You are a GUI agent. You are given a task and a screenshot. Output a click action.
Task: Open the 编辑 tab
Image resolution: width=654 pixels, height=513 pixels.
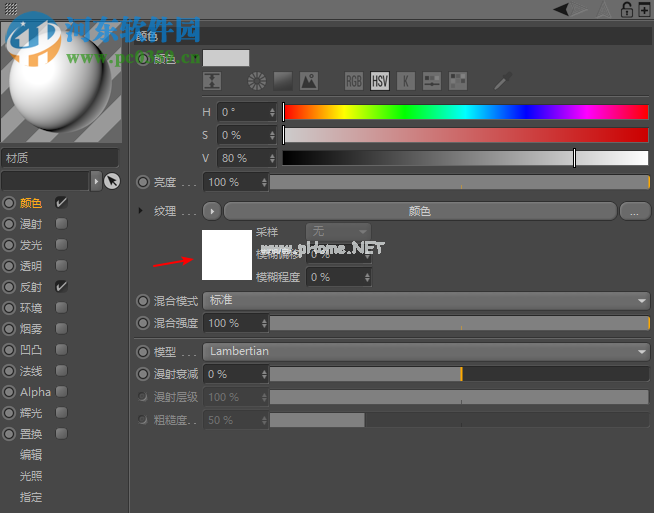[x=31, y=455]
